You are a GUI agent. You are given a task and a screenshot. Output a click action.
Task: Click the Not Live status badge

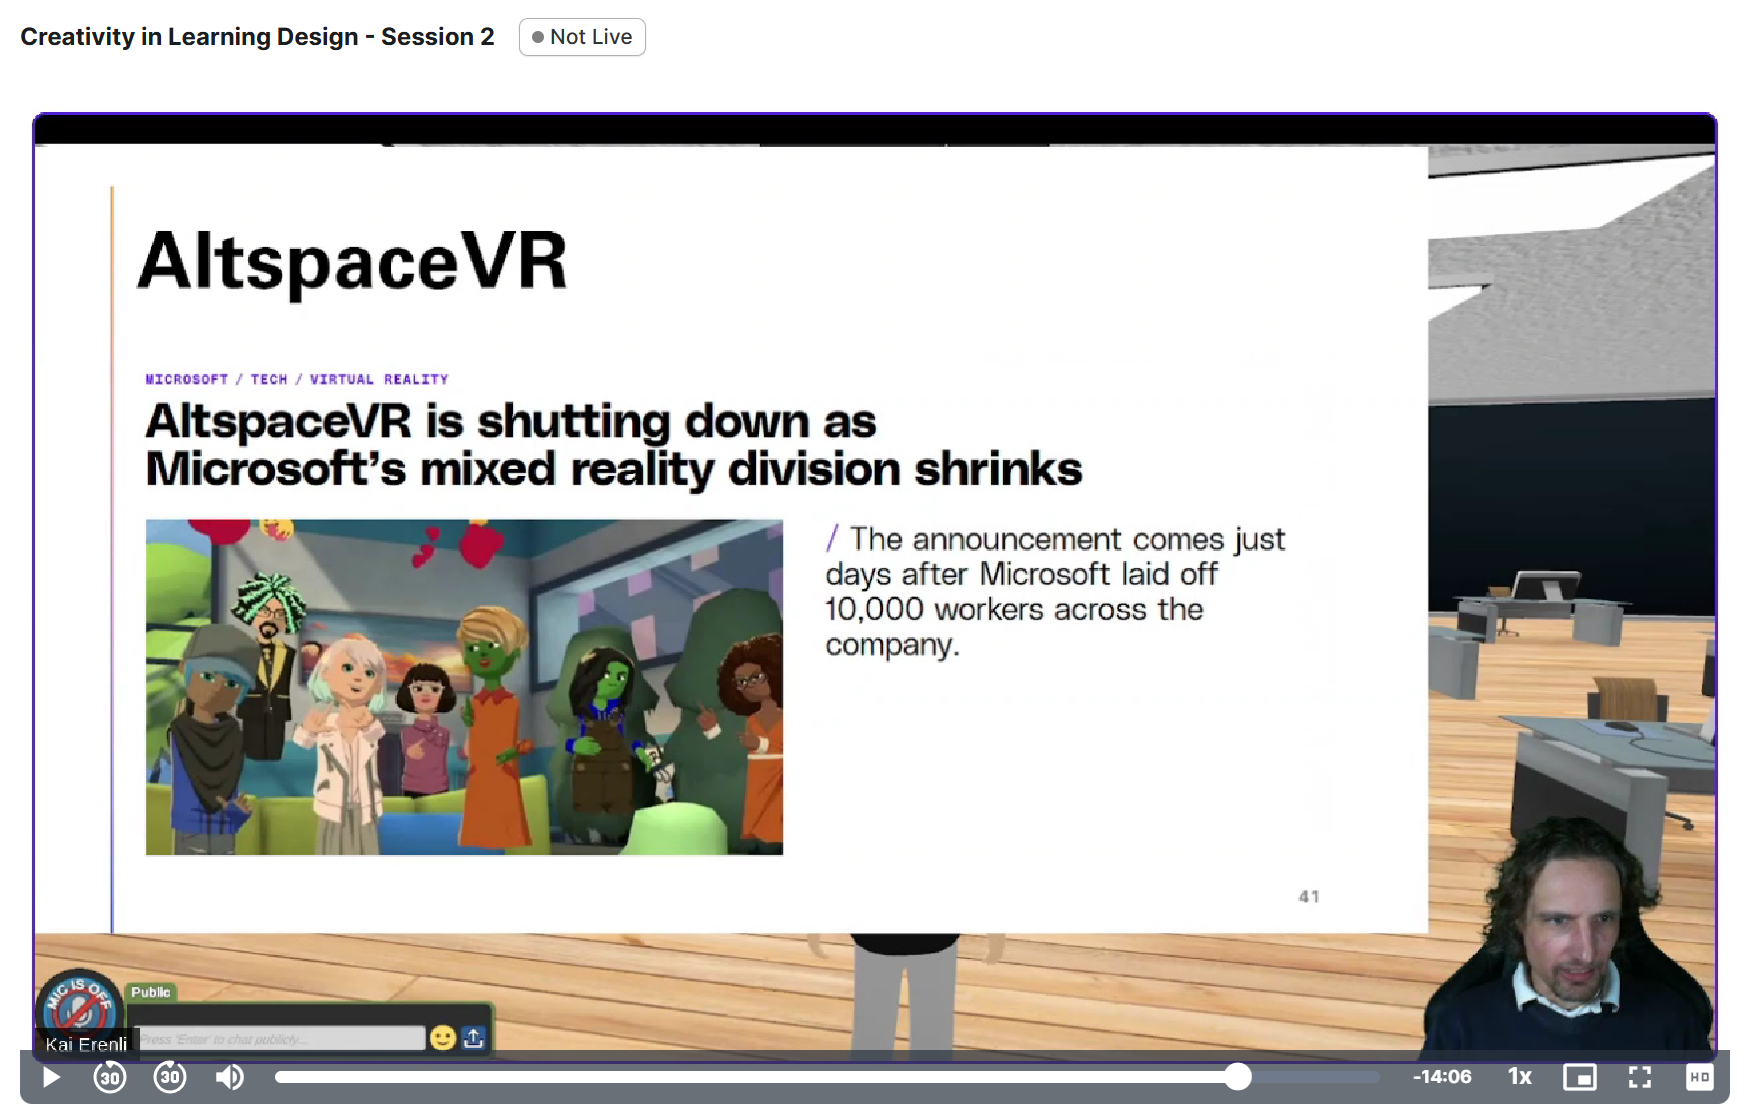[582, 37]
